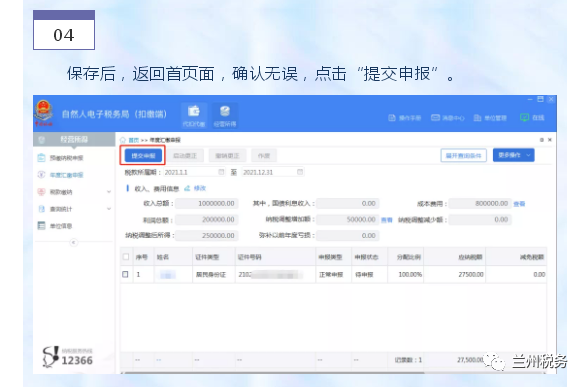The width and height of the screenshot is (586, 387).
Task: Select 年度汇缴申报 in the sidebar
Action: [x=67, y=175]
